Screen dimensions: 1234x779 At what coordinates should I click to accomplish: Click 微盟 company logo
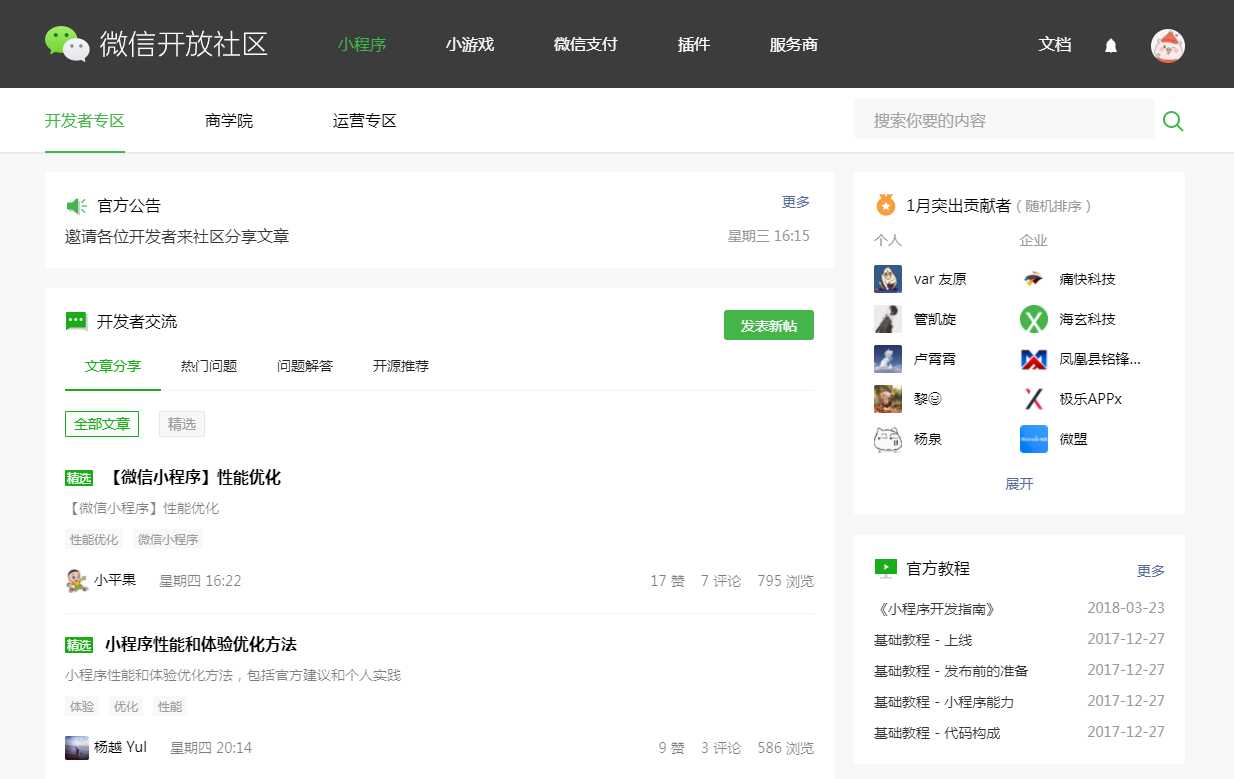point(1034,439)
